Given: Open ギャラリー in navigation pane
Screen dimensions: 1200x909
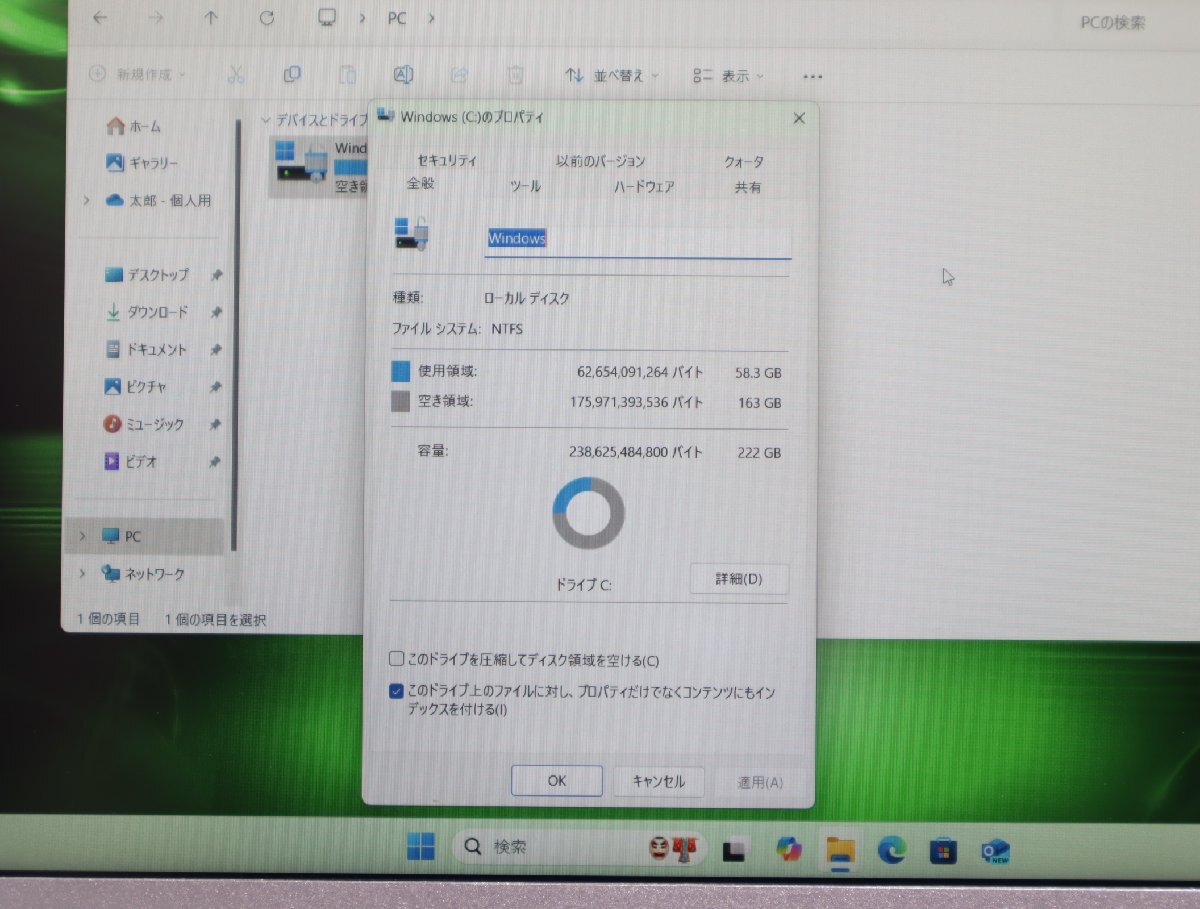Looking at the screenshot, I should [x=141, y=163].
